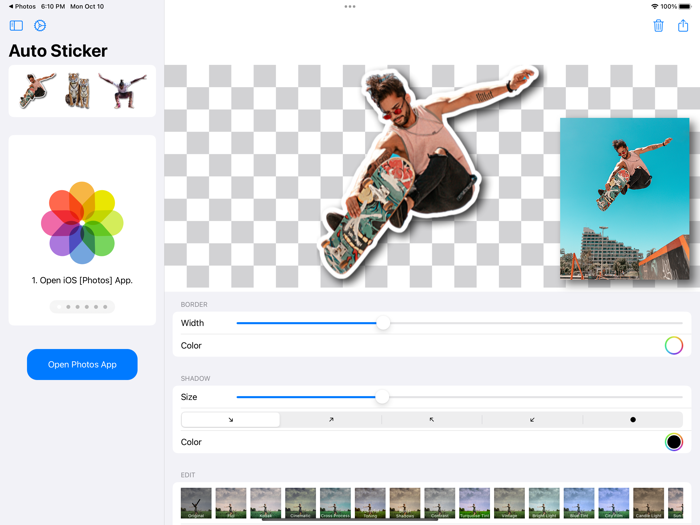The image size is (700, 525).
Task: Apply the Cross Process filter thumbnail
Action: (335, 503)
